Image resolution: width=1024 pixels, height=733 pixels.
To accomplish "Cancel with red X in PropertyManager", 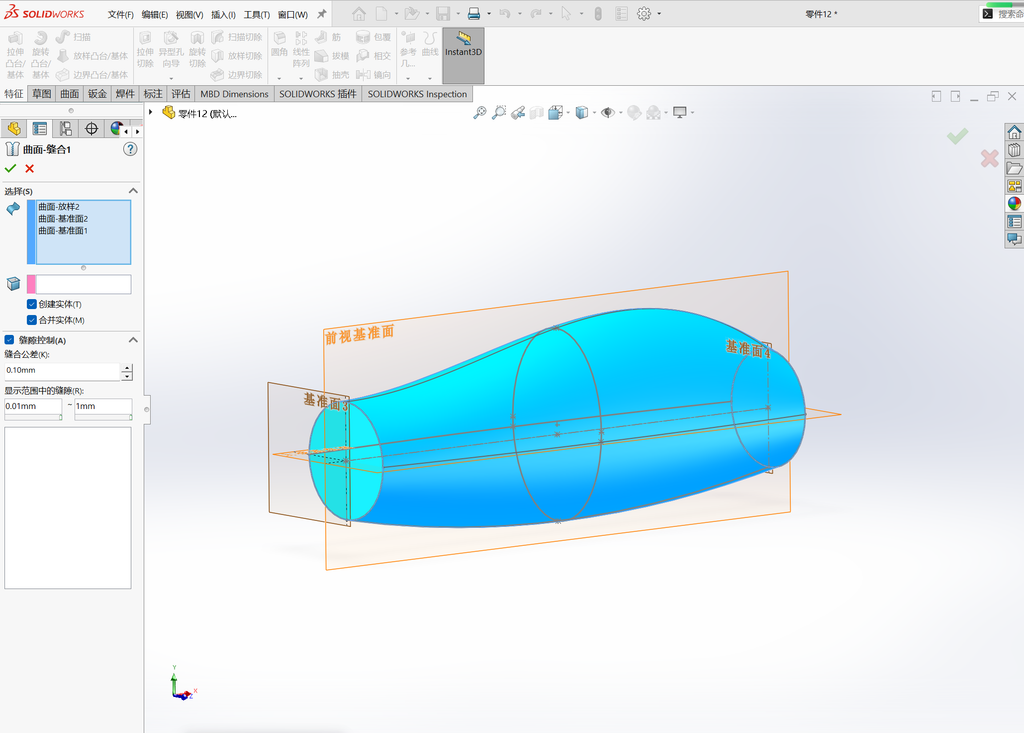I will tap(29, 169).
